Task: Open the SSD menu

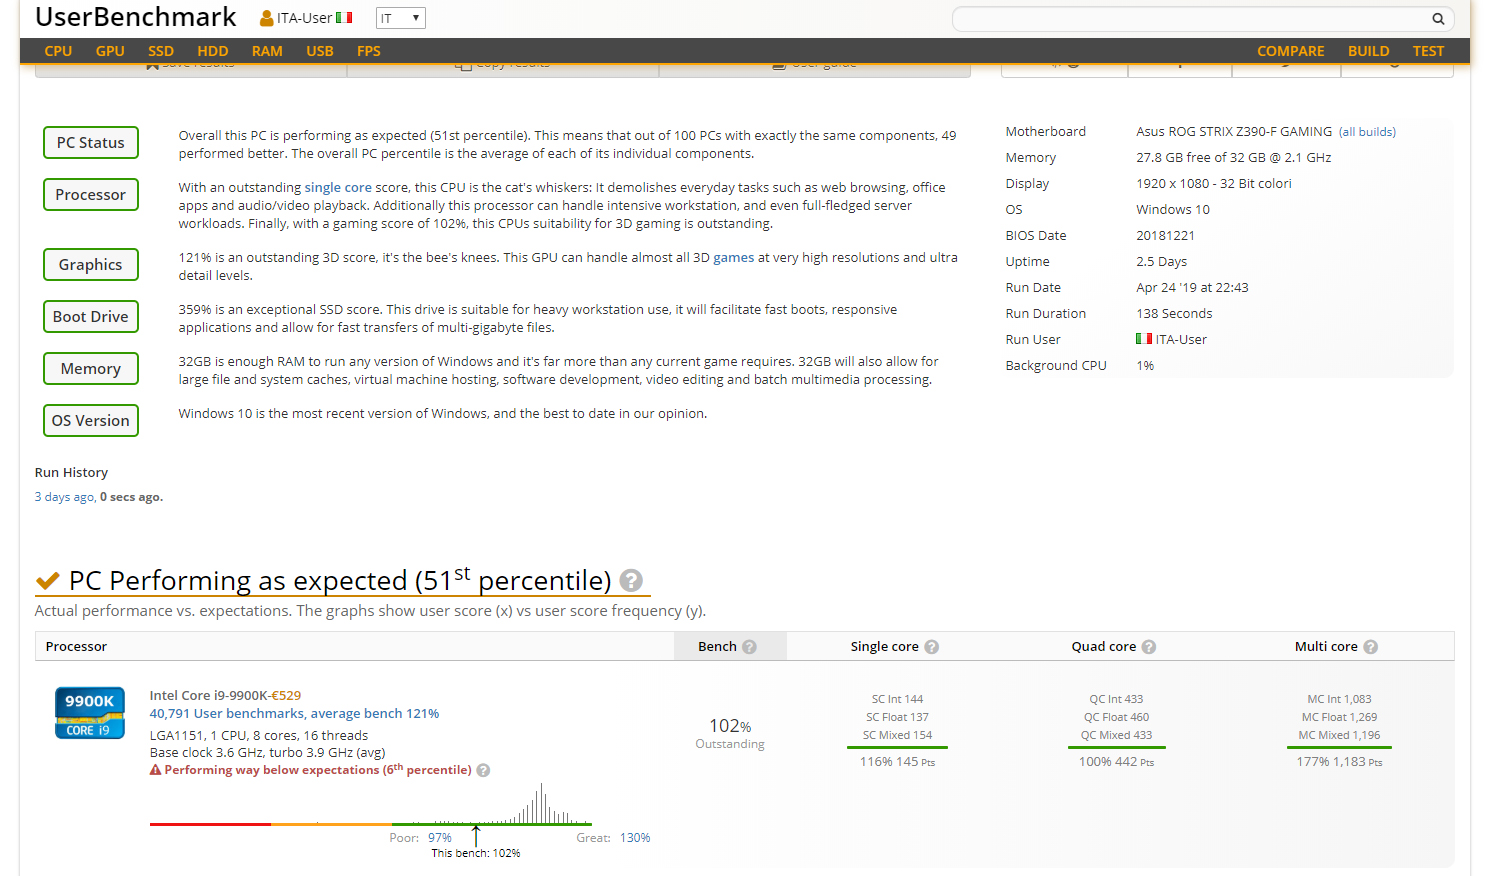Action: pos(161,51)
